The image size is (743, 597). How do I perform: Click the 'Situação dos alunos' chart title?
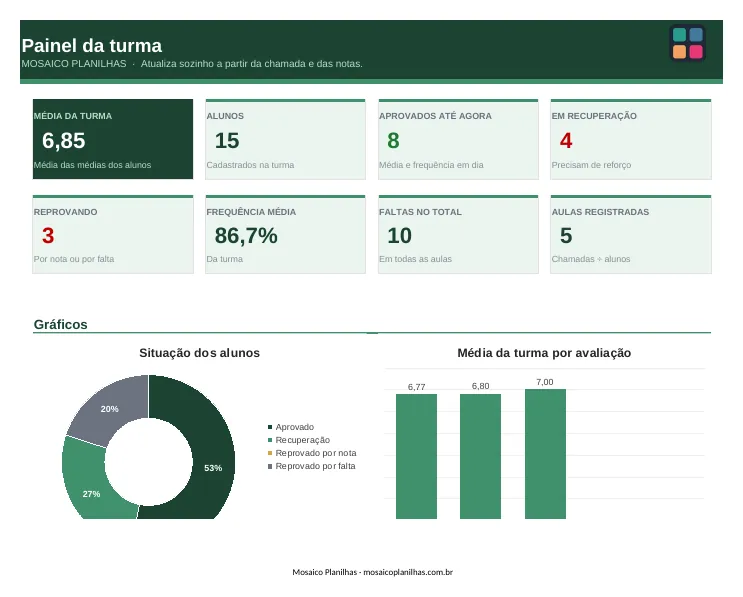[x=199, y=353]
